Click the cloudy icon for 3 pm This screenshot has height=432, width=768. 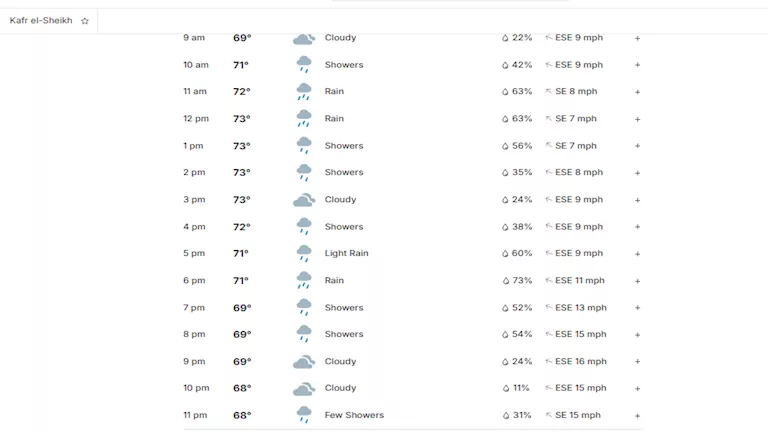(304, 200)
